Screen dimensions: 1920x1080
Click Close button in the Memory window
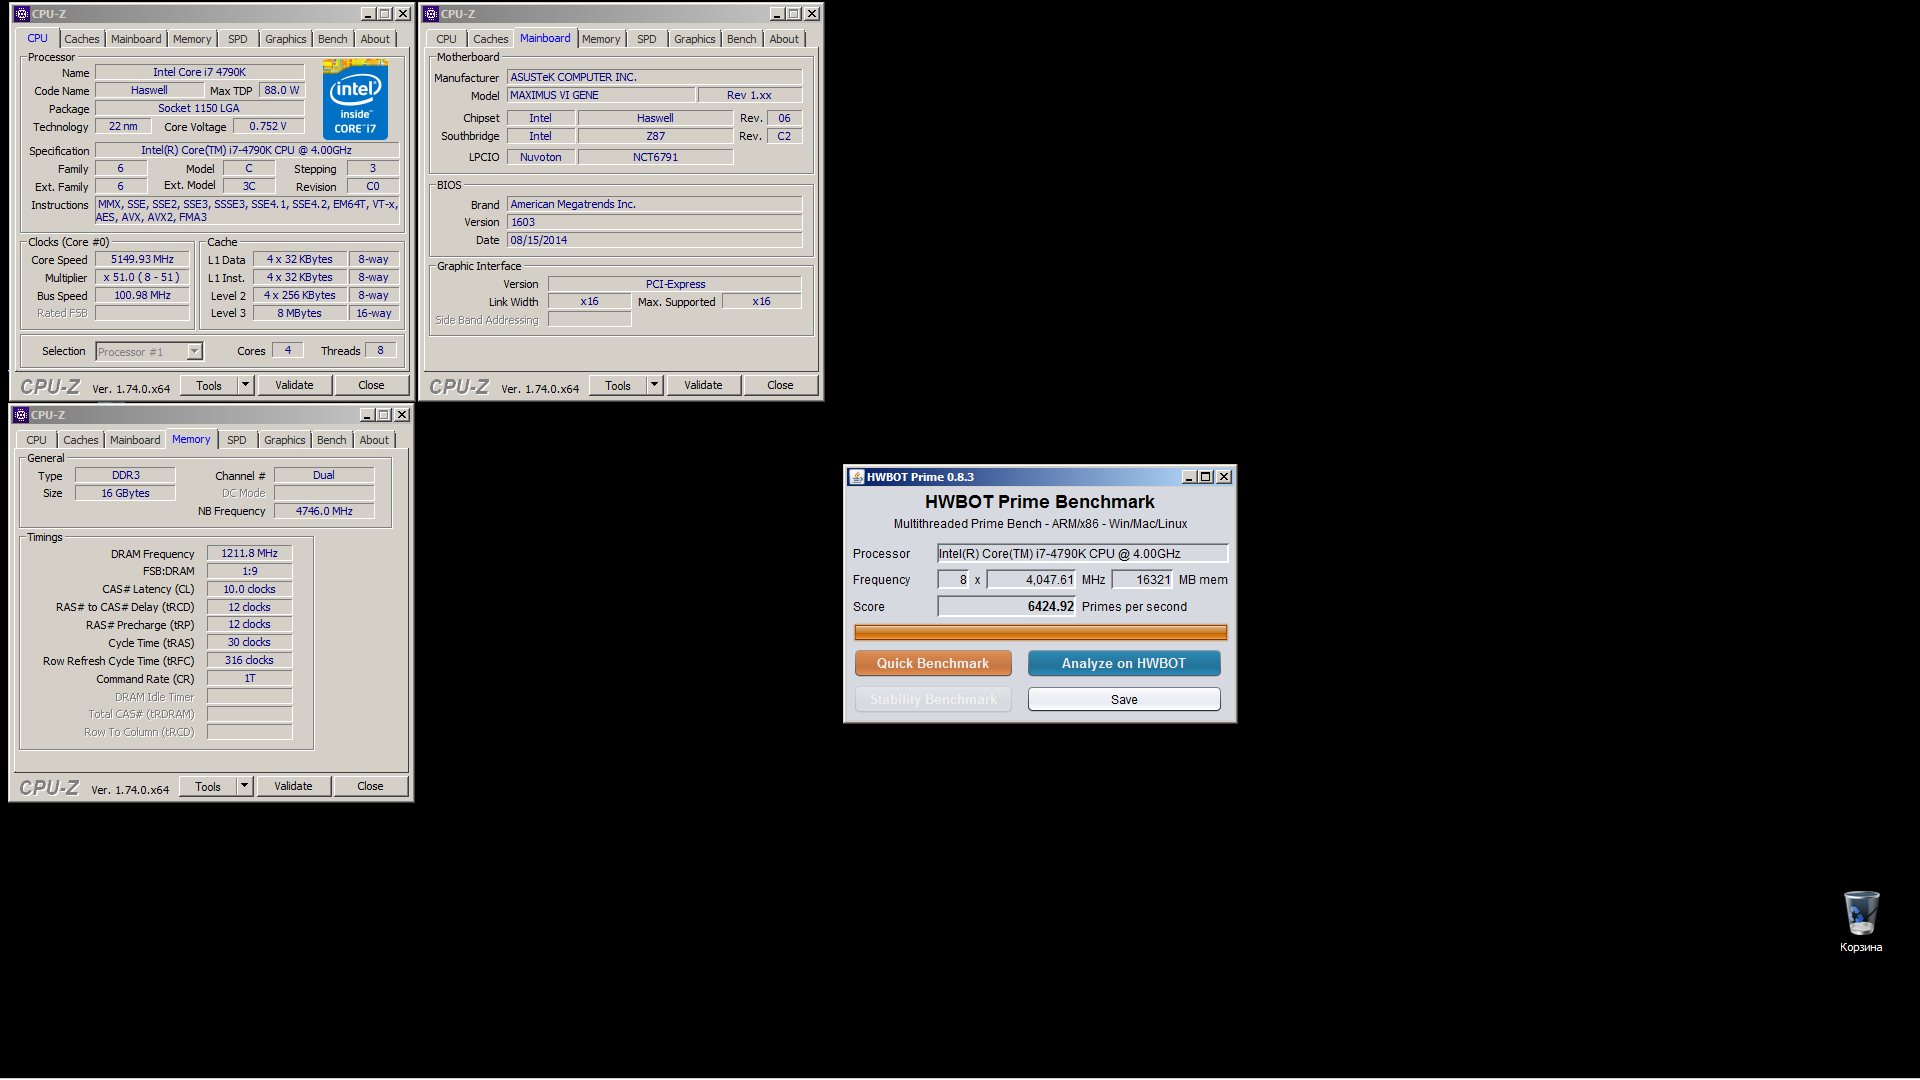point(370,786)
